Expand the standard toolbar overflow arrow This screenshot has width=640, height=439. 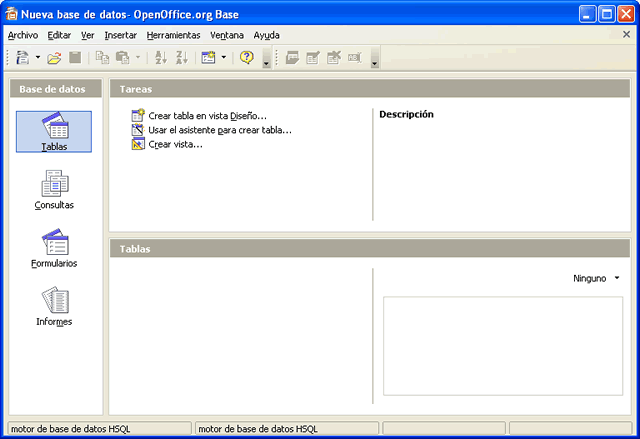(267, 58)
